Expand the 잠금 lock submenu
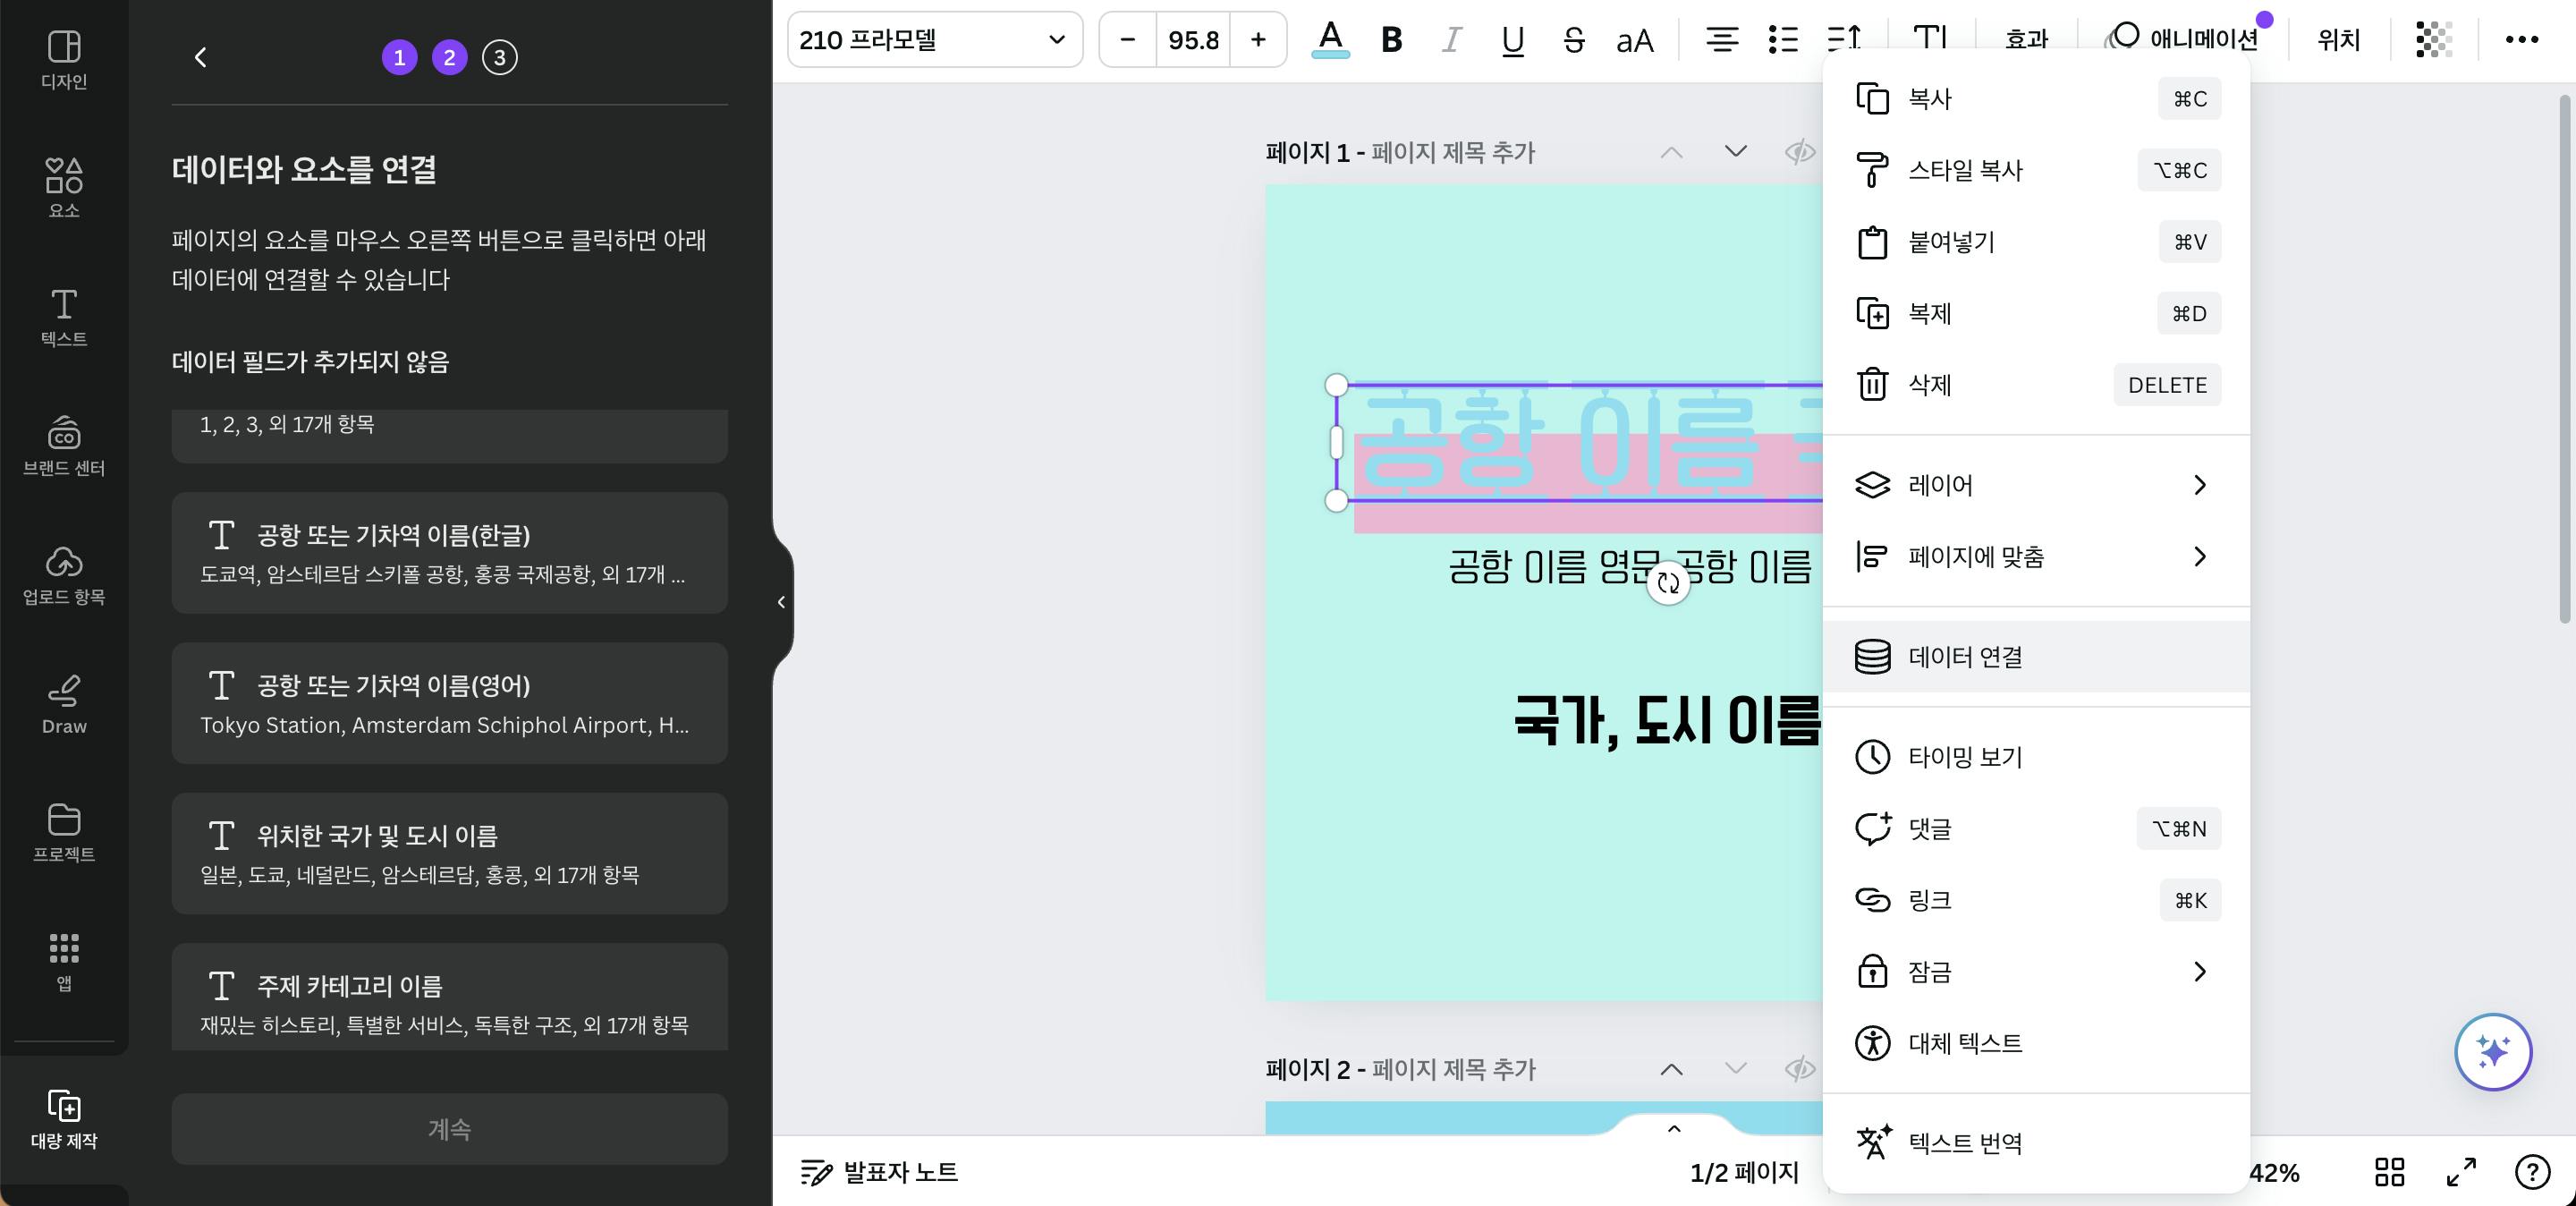The image size is (2576, 1206). [x=2035, y=972]
